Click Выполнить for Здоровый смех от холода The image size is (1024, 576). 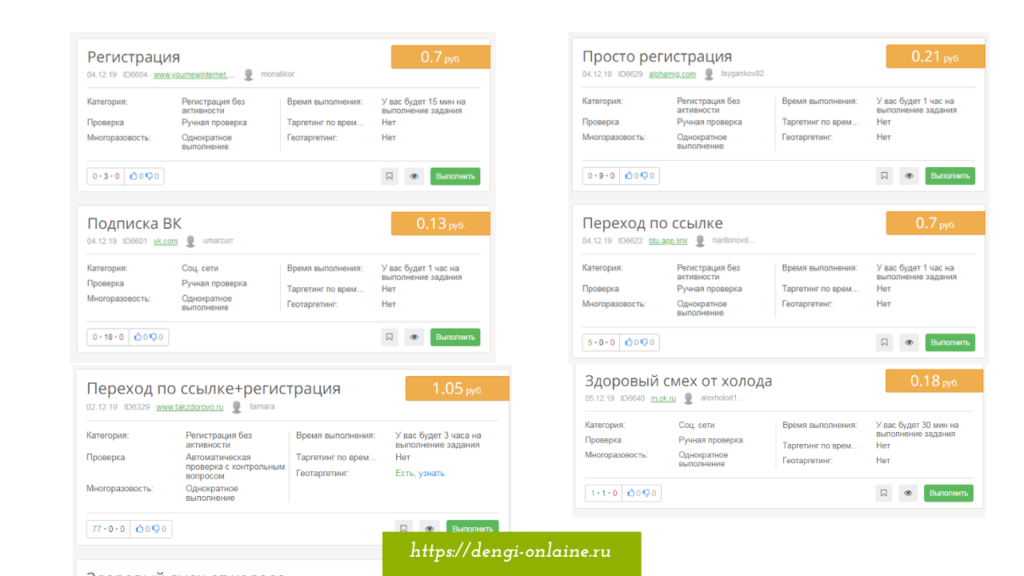click(948, 493)
